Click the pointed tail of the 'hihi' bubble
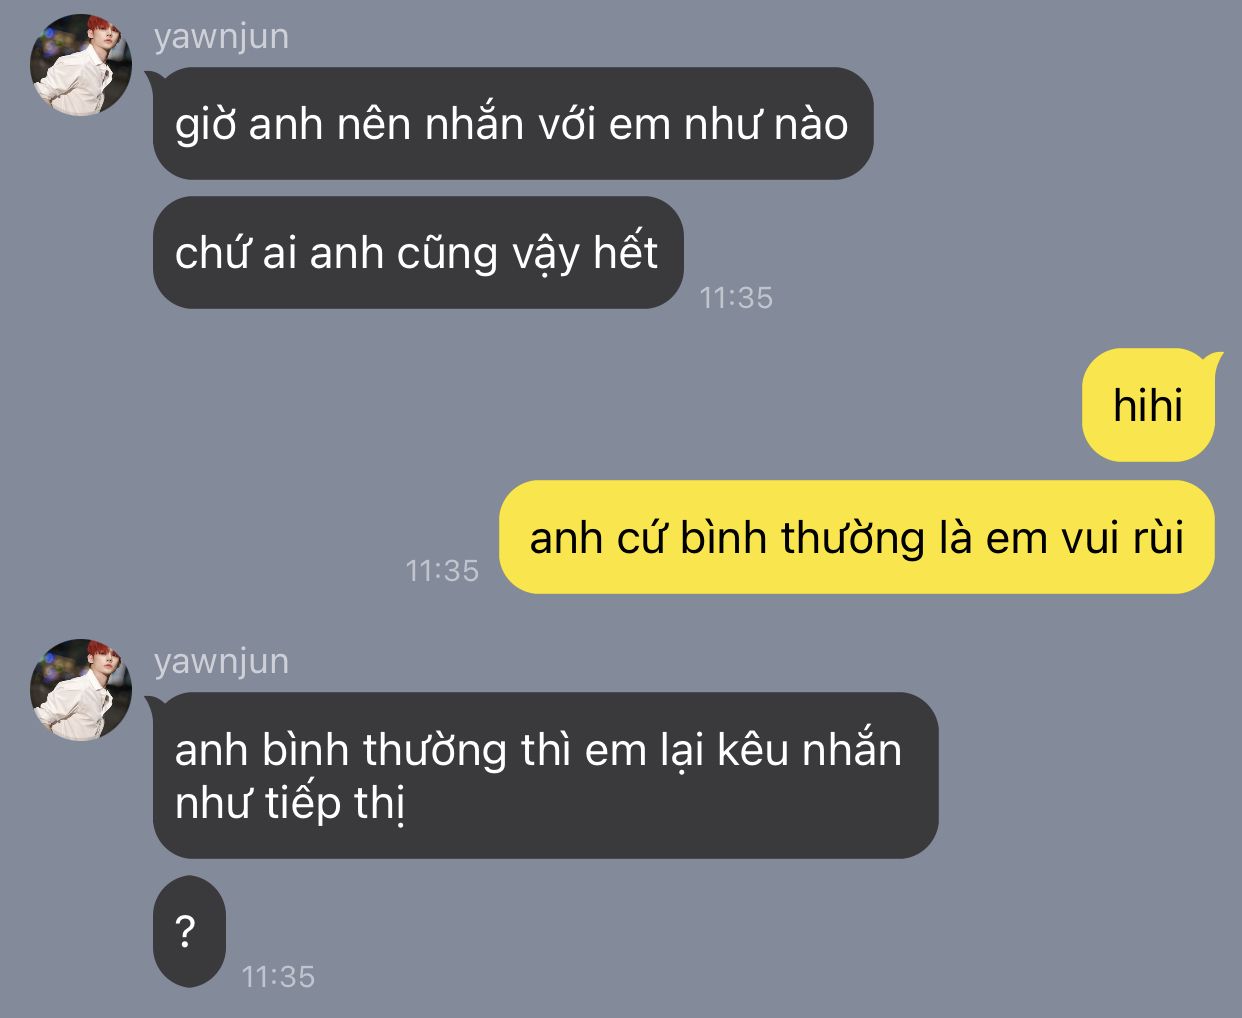Screen dimensions: 1242x1018 (x=1214, y=359)
